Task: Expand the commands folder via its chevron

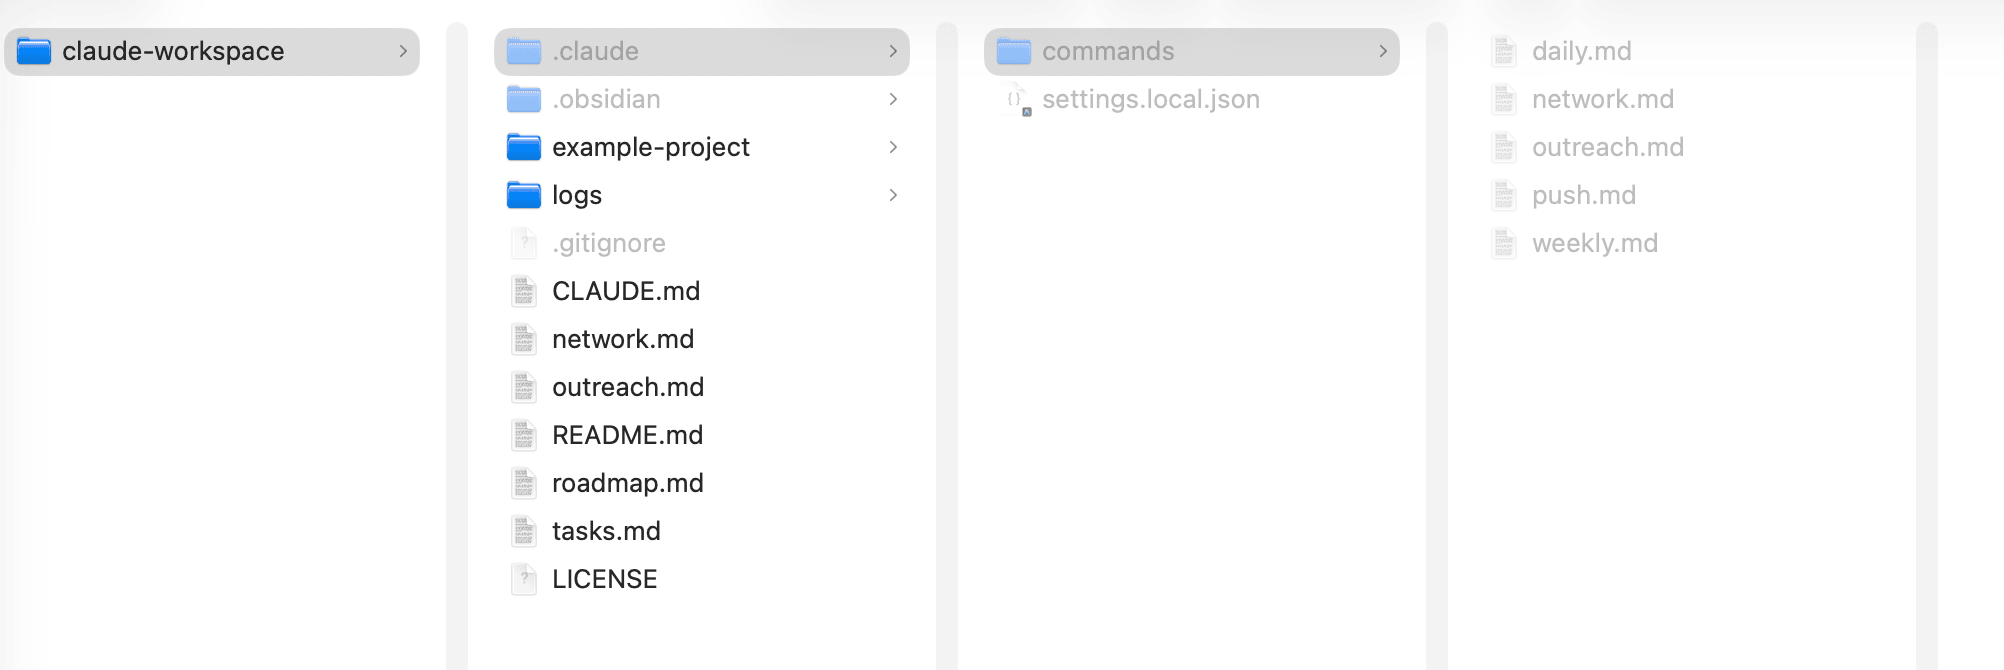Action: click(x=1384, y=51)
